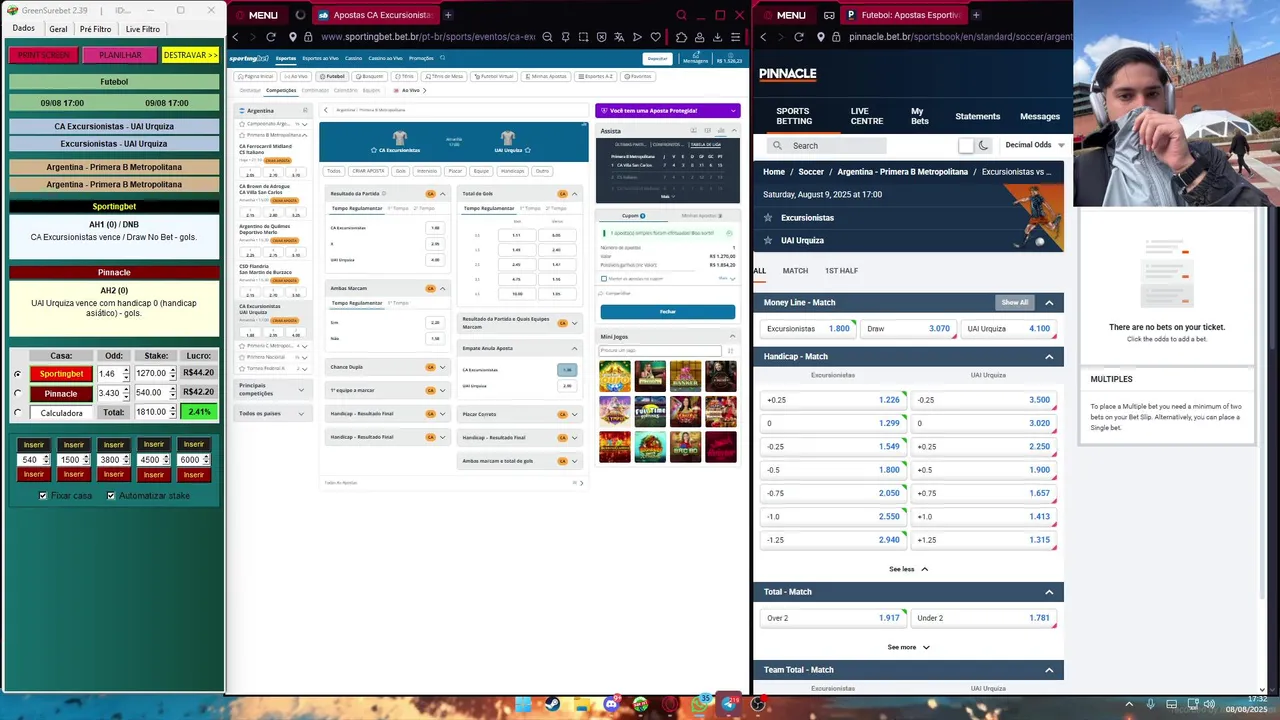Collapse Money Line - Match section
This screenshot has width=1280, height=720.
[1049, 303]
